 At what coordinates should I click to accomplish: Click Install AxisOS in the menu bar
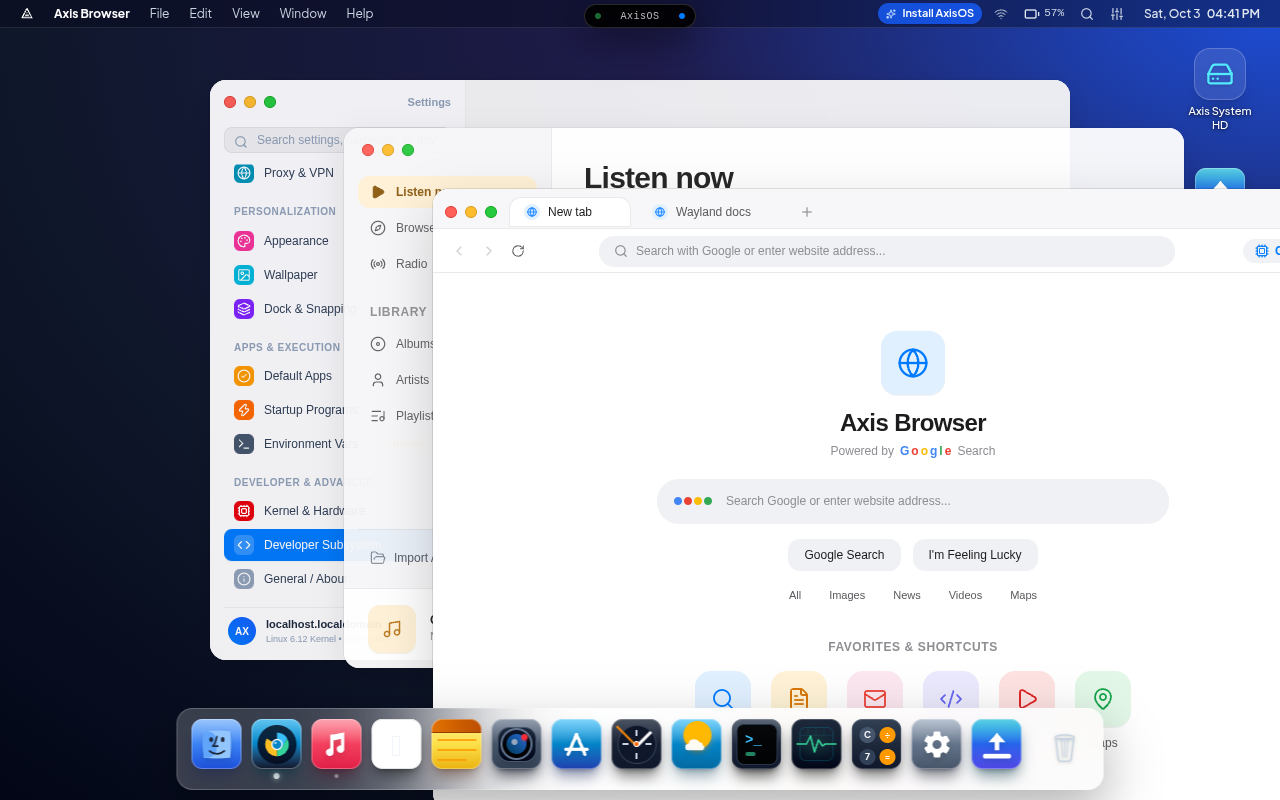click(x=930, y=14)
